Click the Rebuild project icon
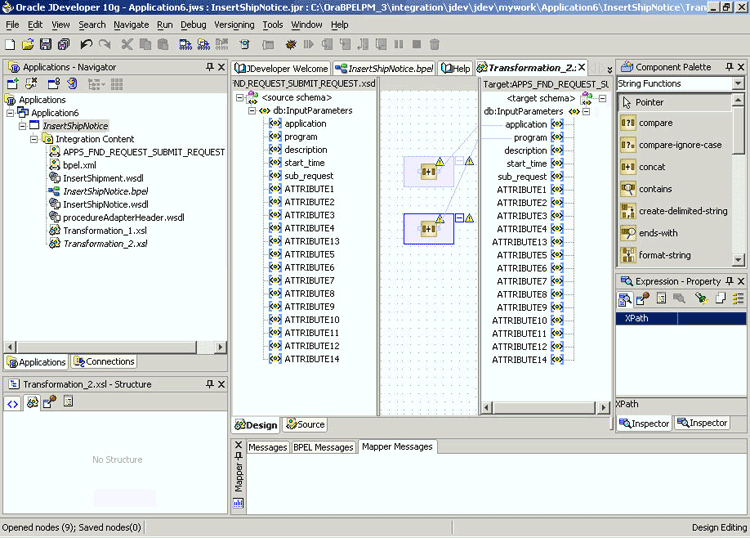Image resolution: width=750 pixels, height=538 pixels. click(203, 44)
